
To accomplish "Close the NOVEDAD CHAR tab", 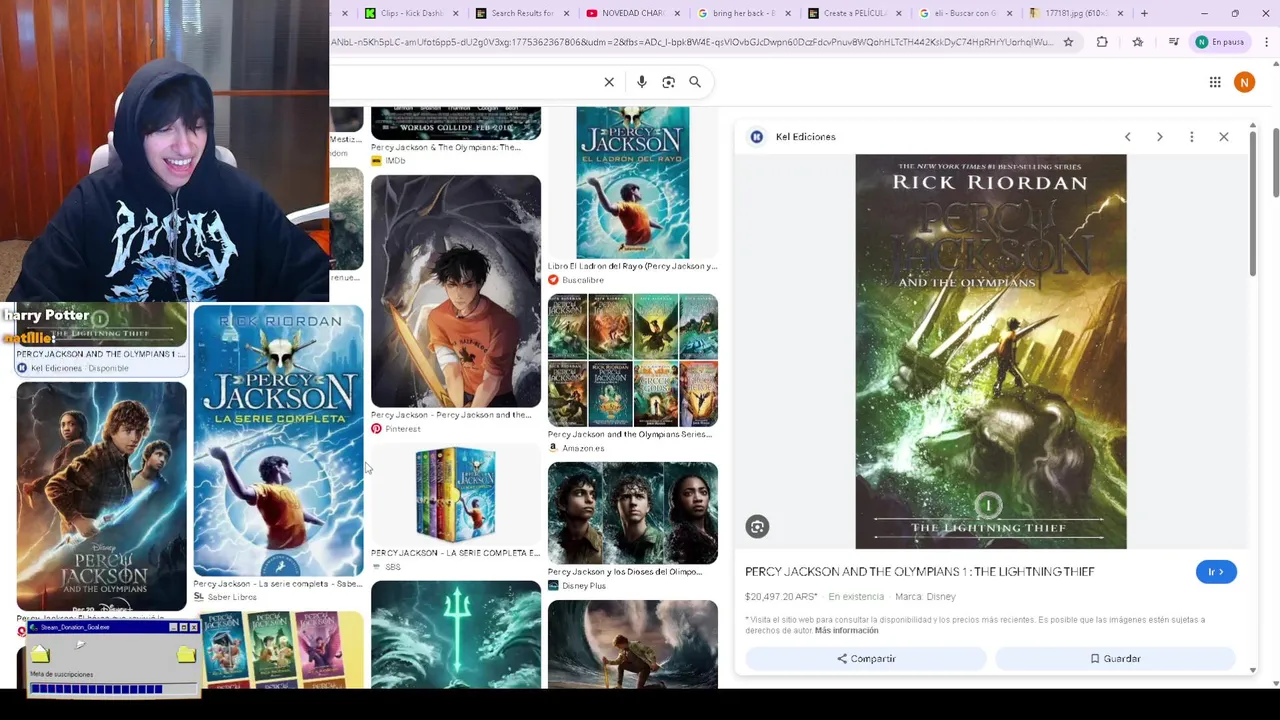I will click(x=677, y=13).
